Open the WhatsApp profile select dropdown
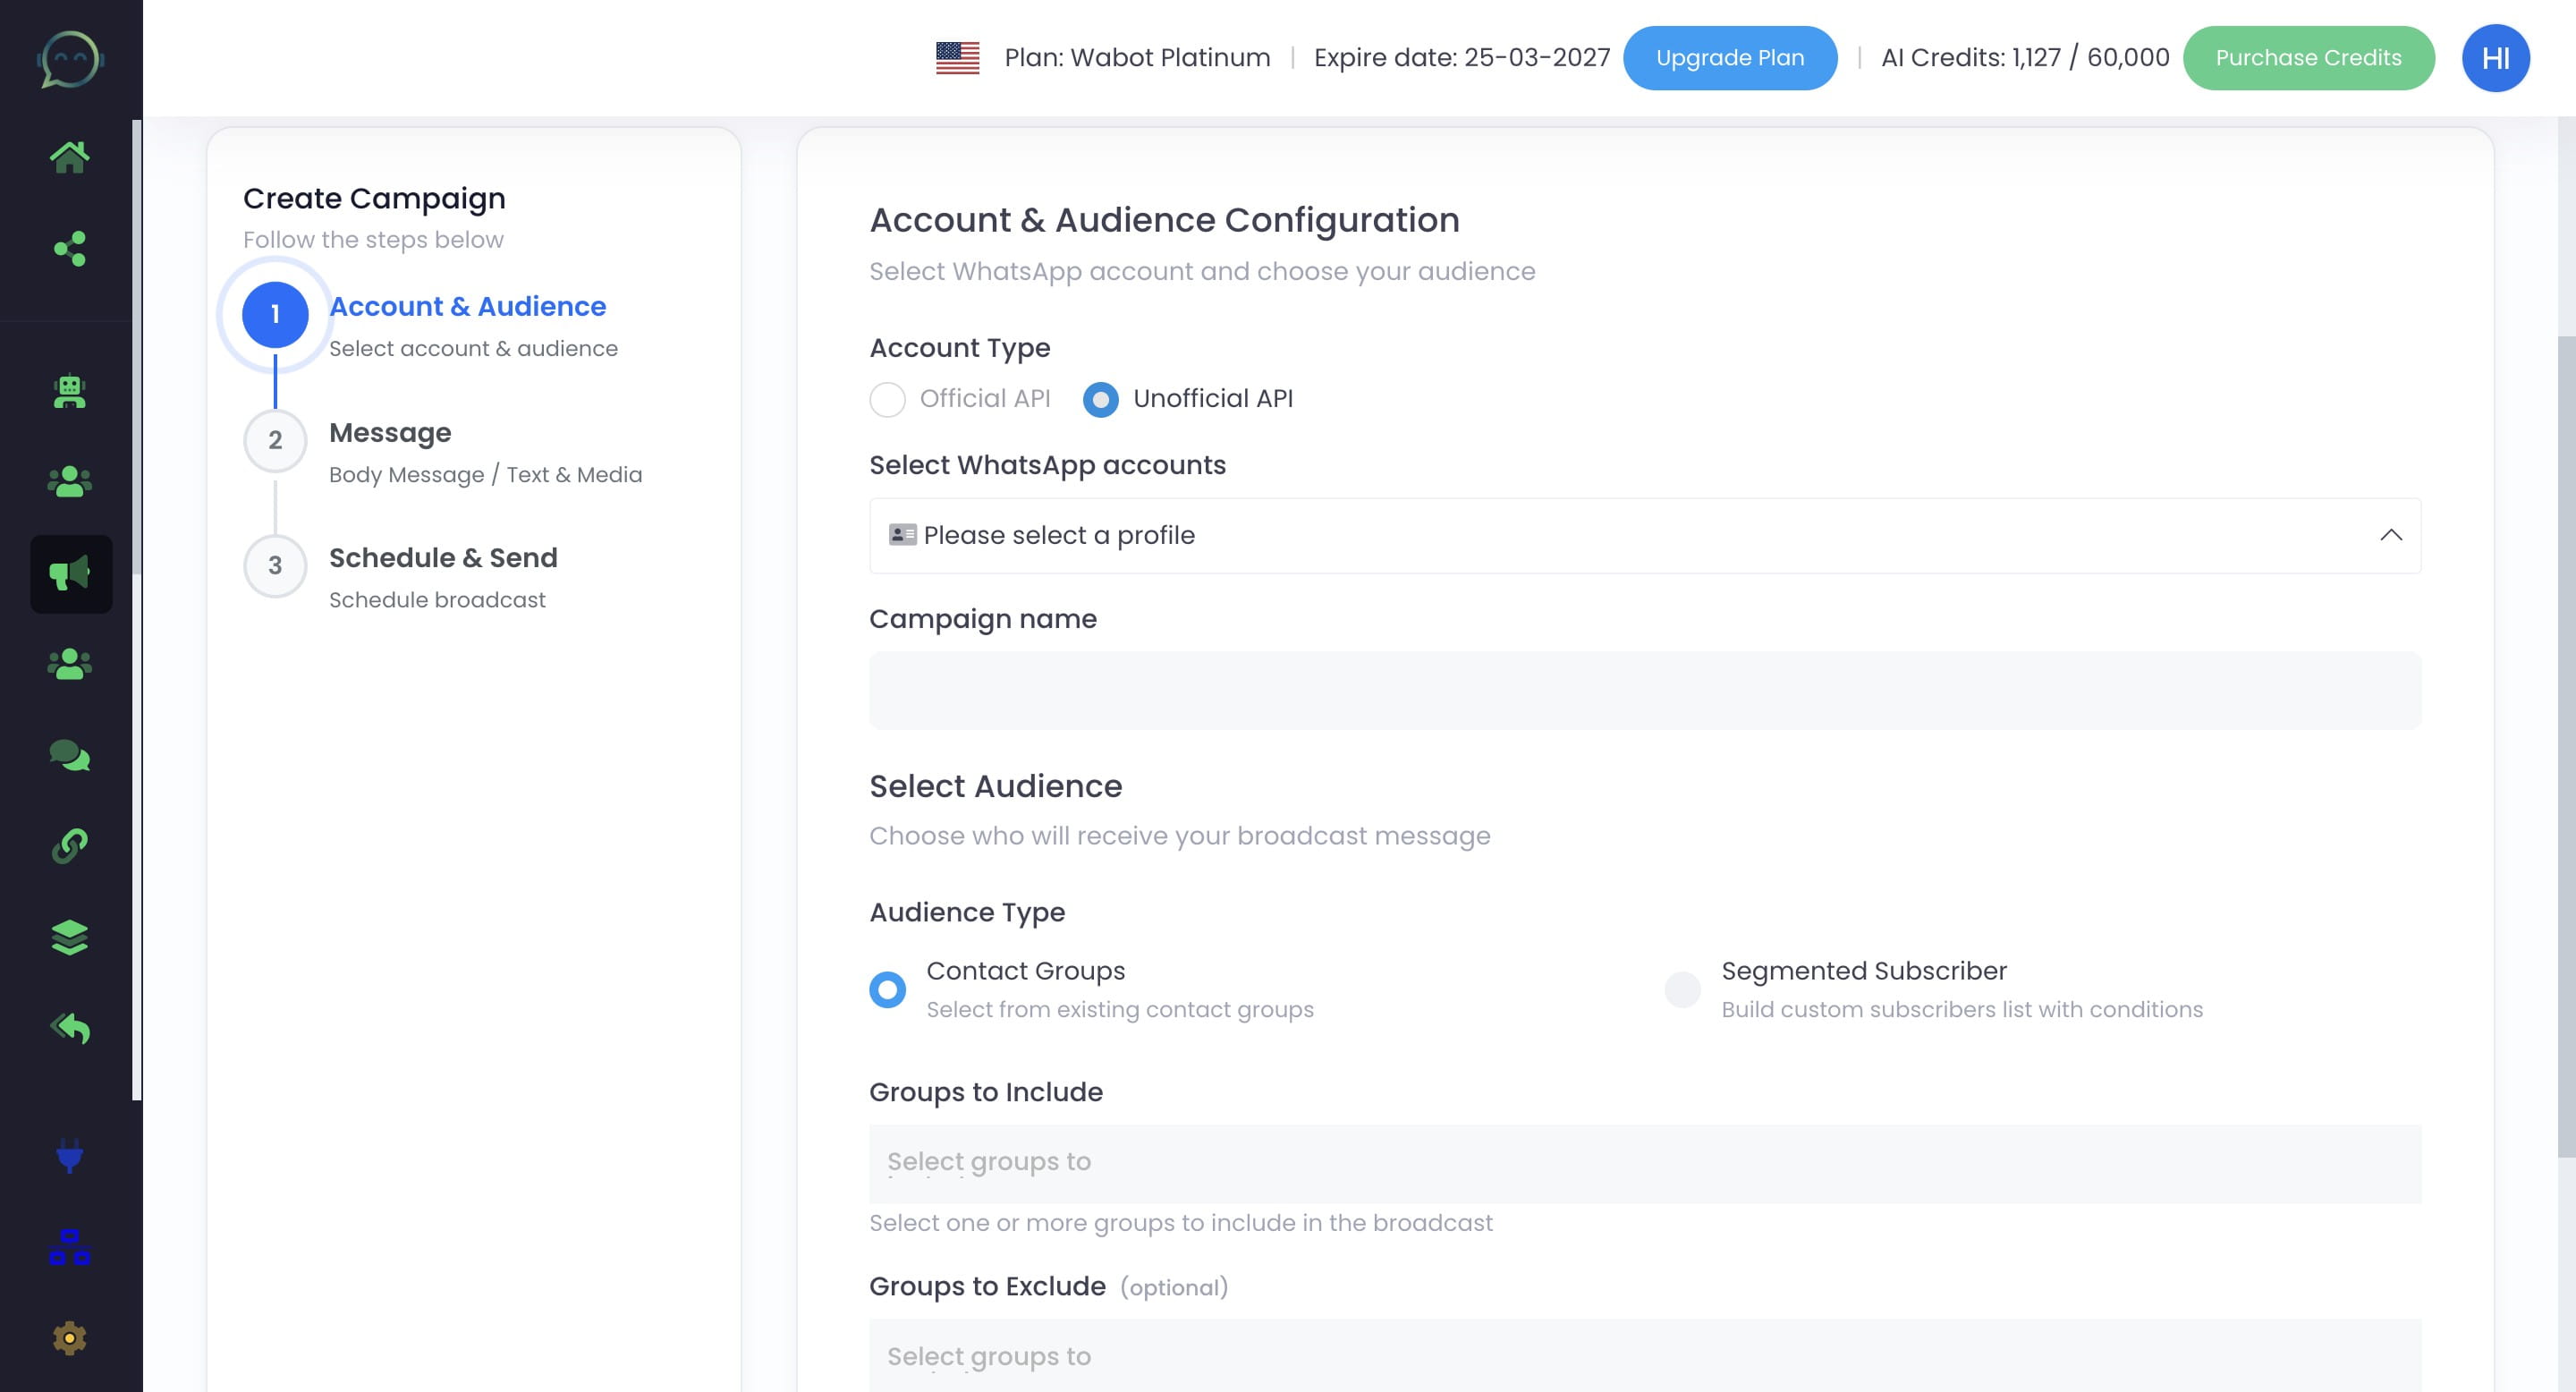This screenshot has height=1392, width=2576. point(1644,536)
